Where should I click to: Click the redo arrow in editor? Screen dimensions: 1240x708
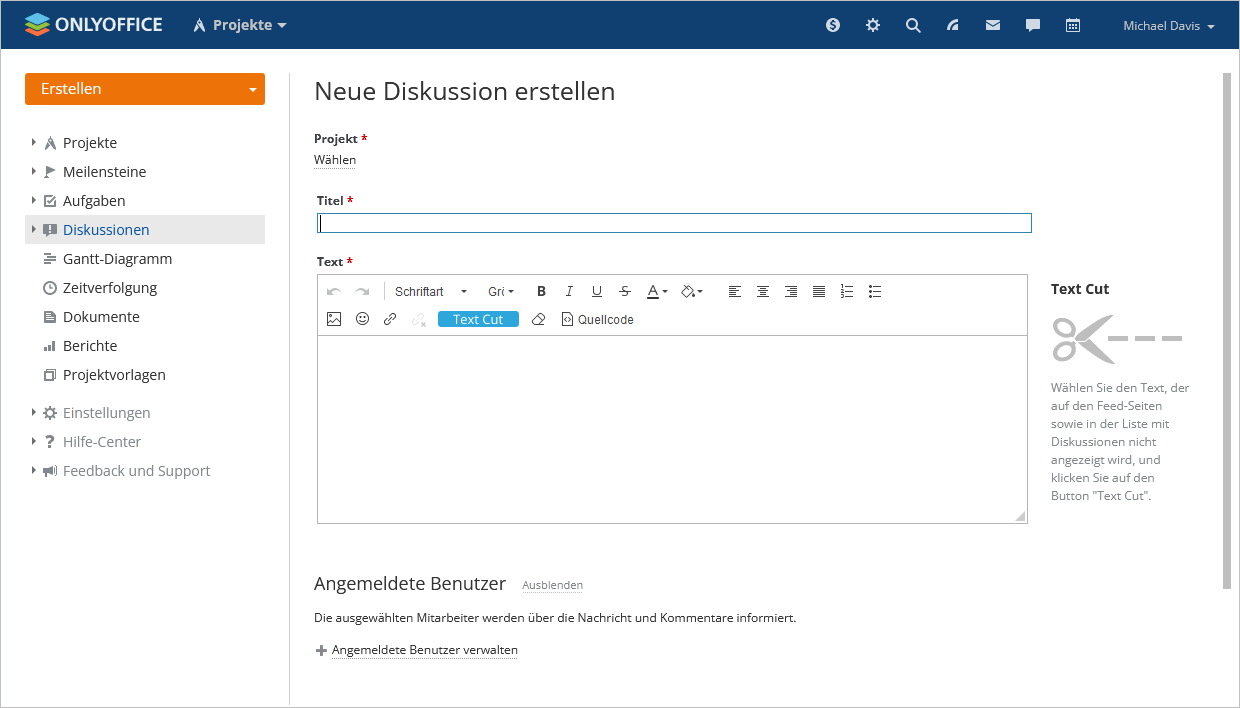tap(362, 291)
